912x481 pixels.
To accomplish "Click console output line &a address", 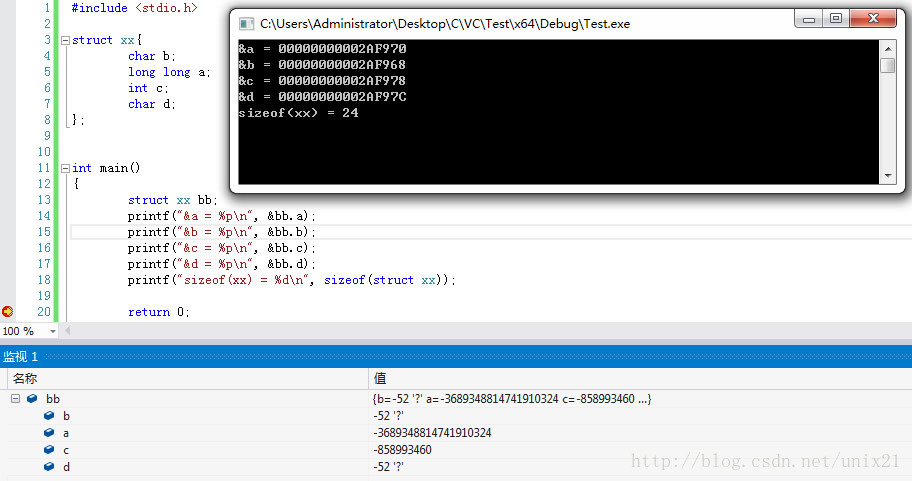I will pyautogui.click(x=322, y=49).
